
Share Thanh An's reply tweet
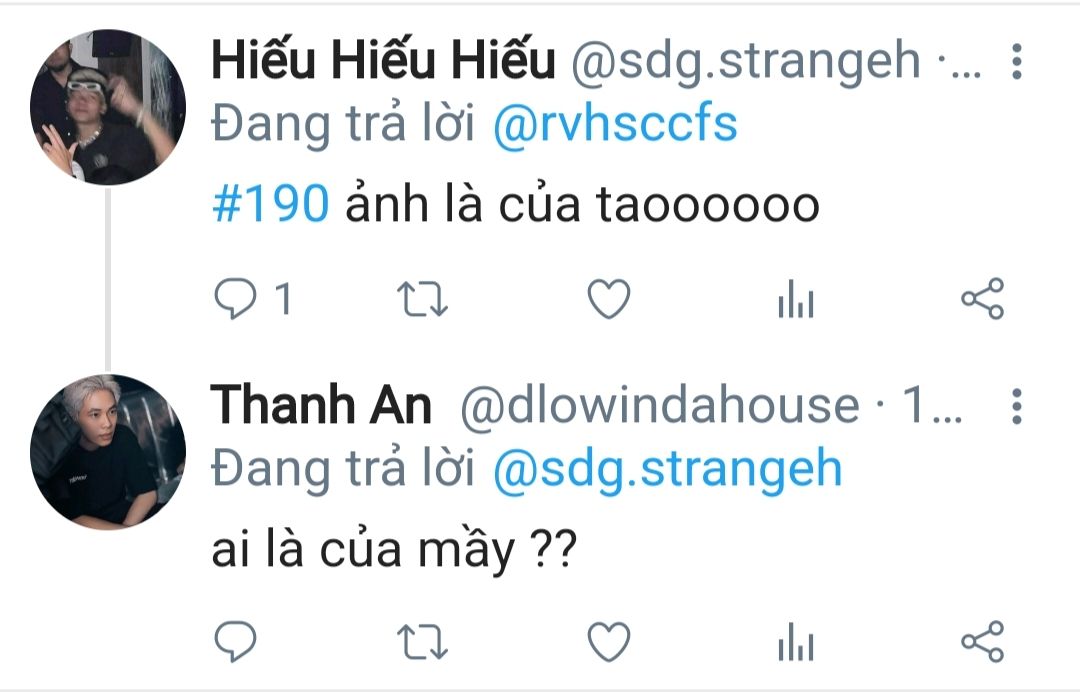click(983, 642)
